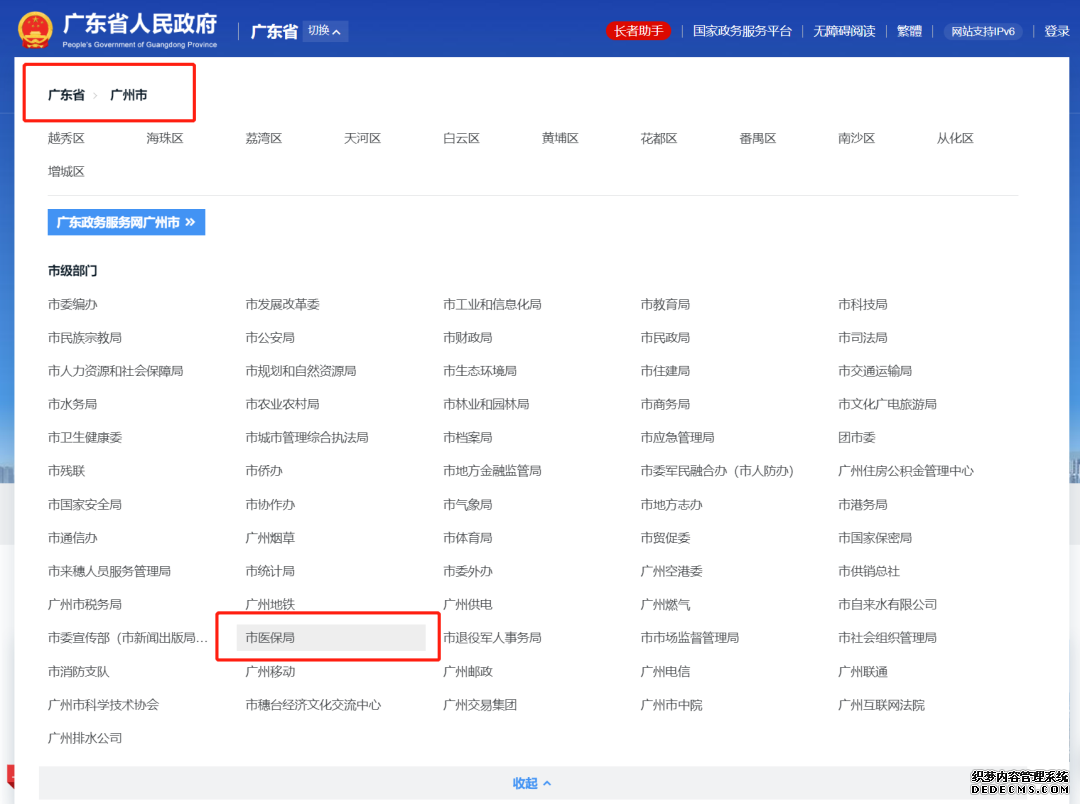
Task: Open 广东政务服务网广州市 button
Action: coord(126,222)
